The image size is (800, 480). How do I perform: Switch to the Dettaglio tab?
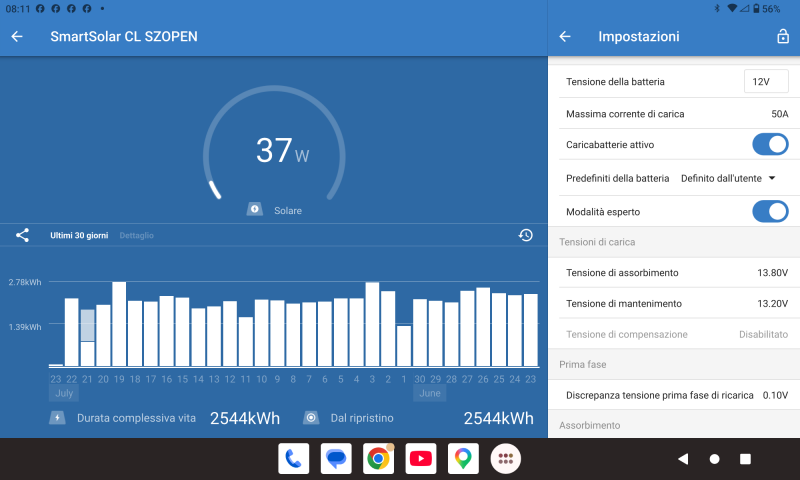(136, 235)
